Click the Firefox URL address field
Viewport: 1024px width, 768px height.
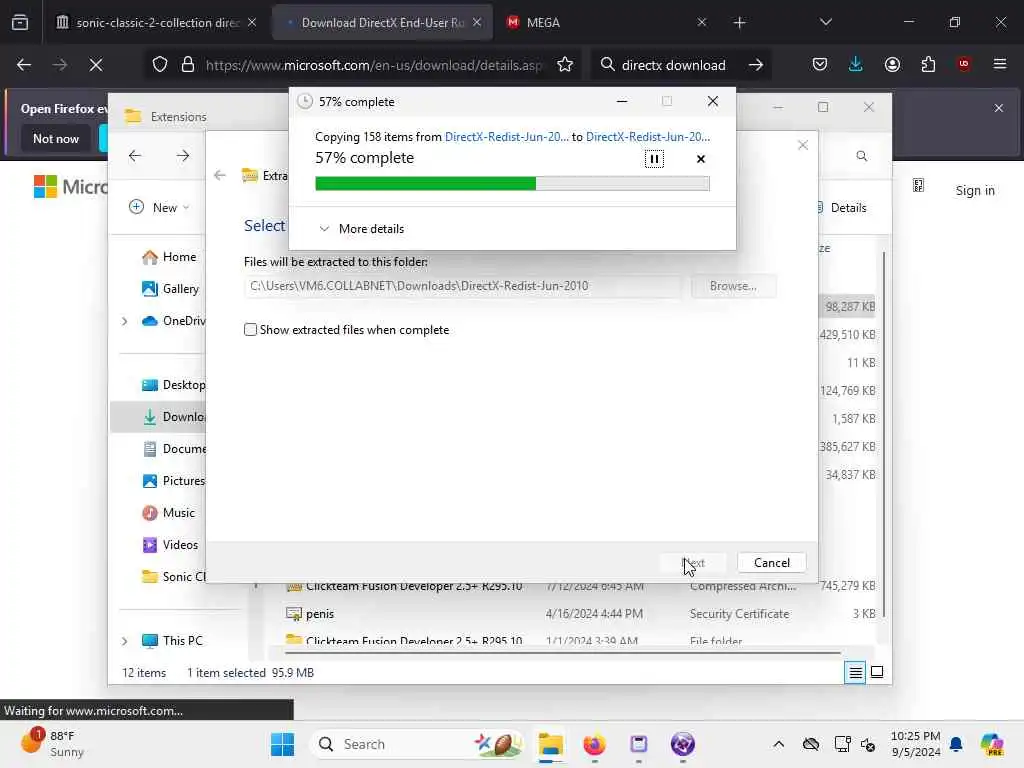click(374, 65)
